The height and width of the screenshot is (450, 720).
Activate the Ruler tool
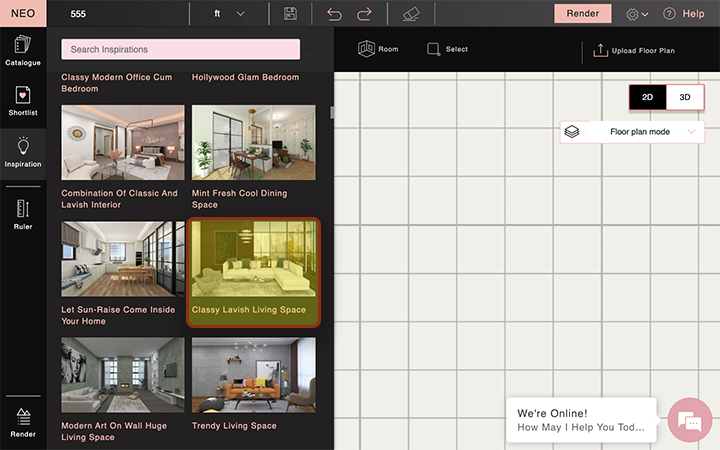point(23,214)
